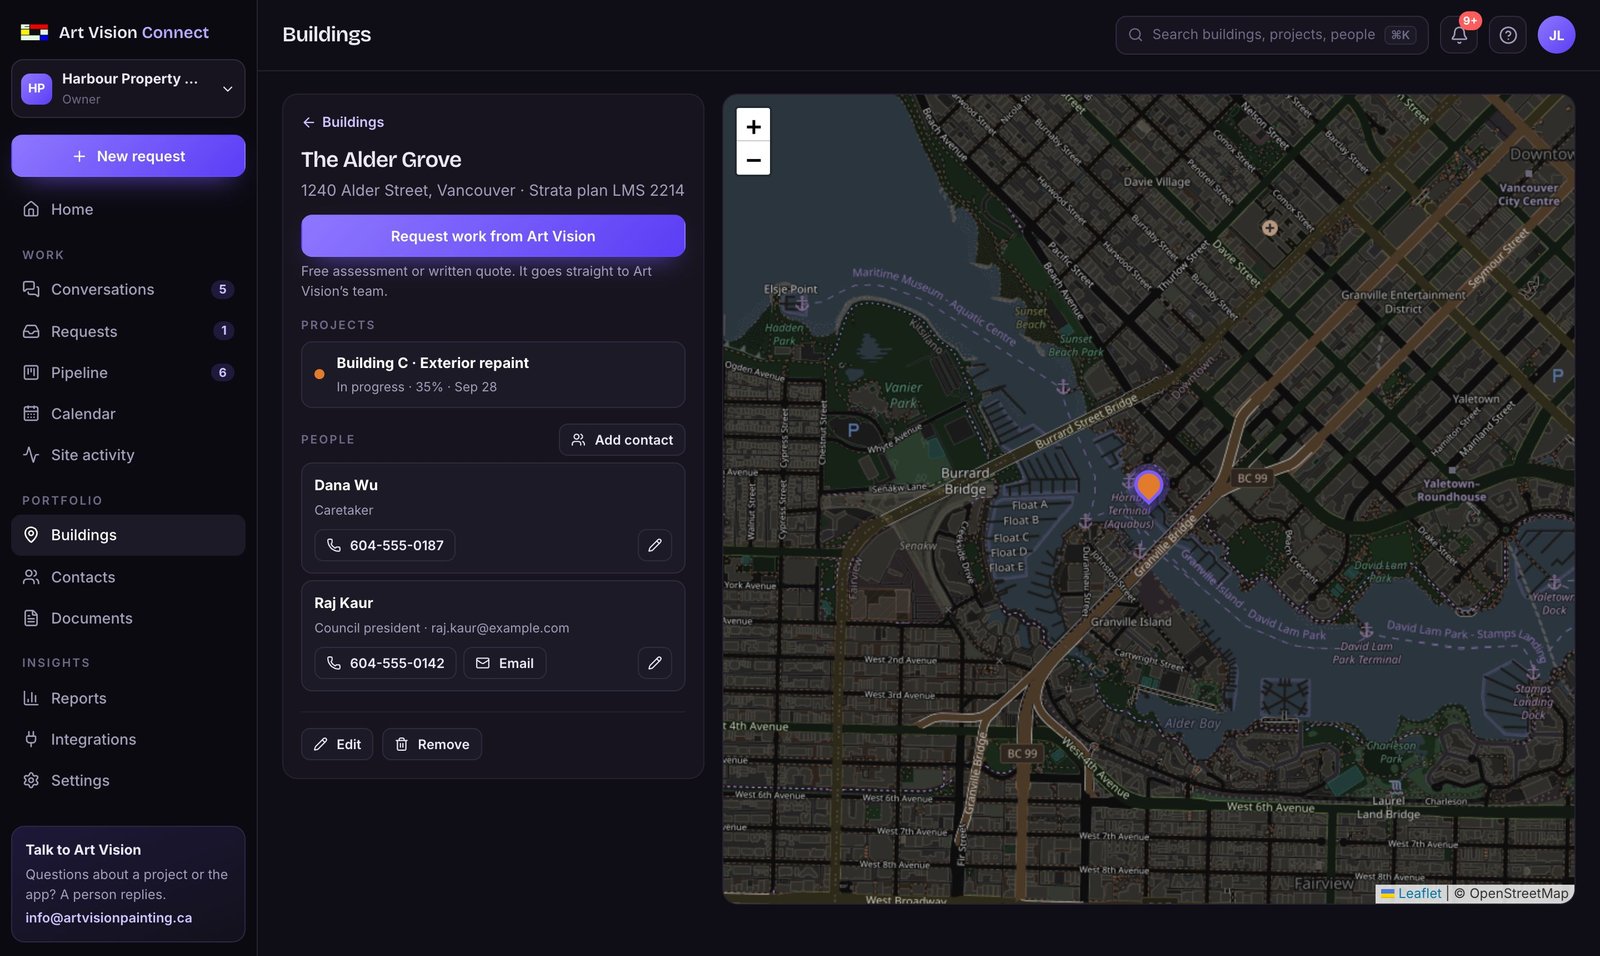Zoom out on the map
This screenshot has height=956, width=1600.
(753, 159)
